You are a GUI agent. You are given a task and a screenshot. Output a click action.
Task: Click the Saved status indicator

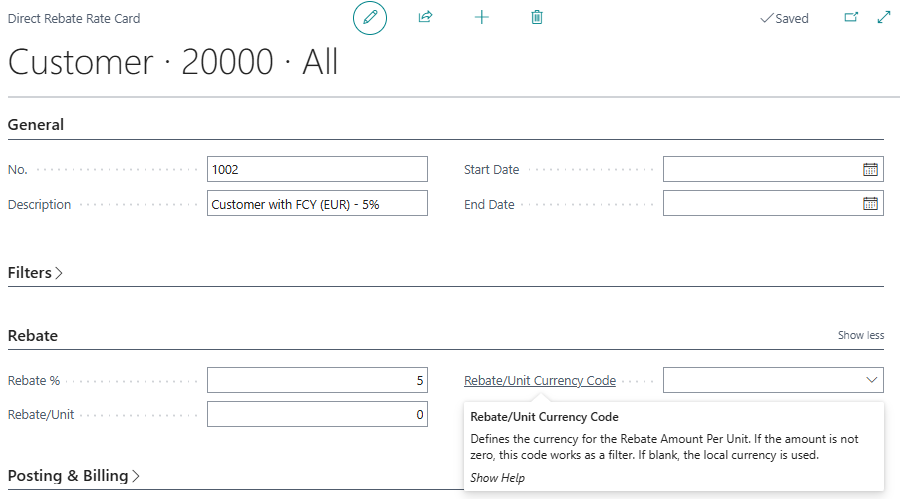[784, 19]
